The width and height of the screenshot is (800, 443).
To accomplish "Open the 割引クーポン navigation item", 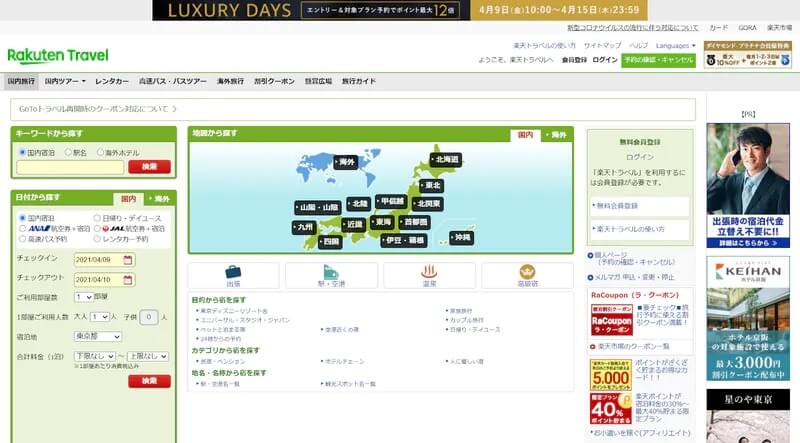I will [274, 81].
